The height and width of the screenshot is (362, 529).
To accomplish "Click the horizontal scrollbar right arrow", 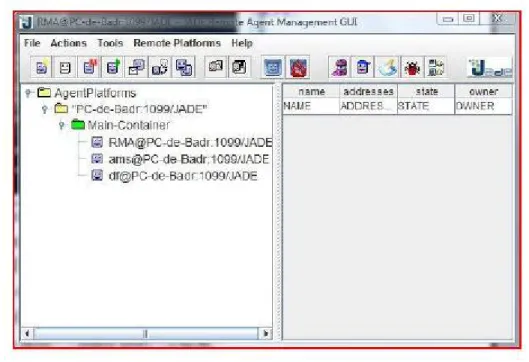I will coord(266,334).
